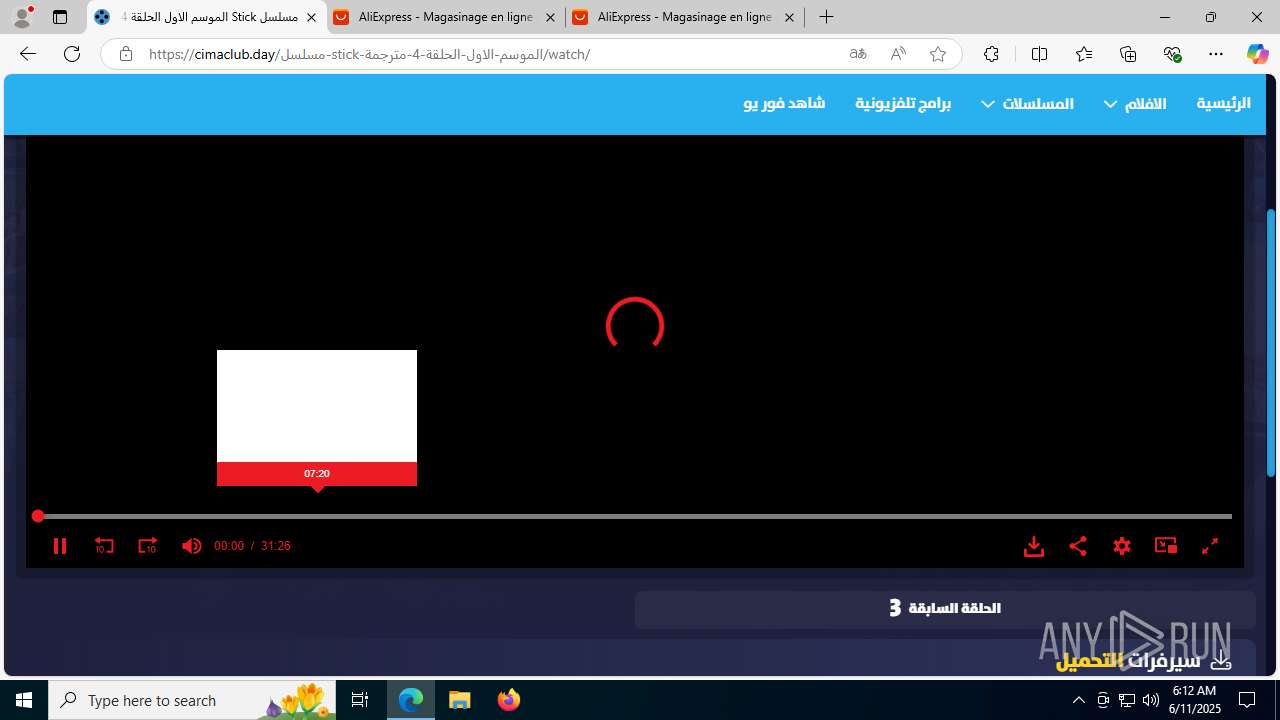Viewport: 1280px width, 720px height.
Task: Go to previous episode 3 button
Action: 945,608
